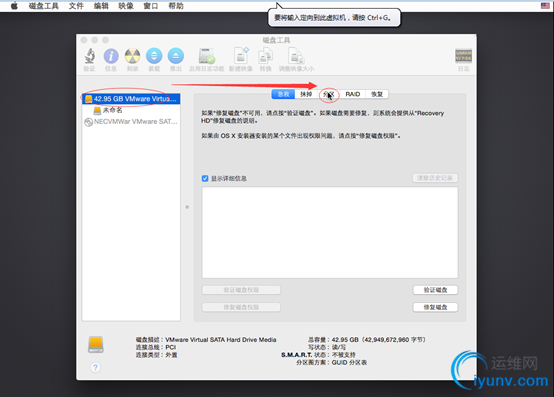
Task: Open the Info (信息) toolbar icon
Action: click(111, 56)
